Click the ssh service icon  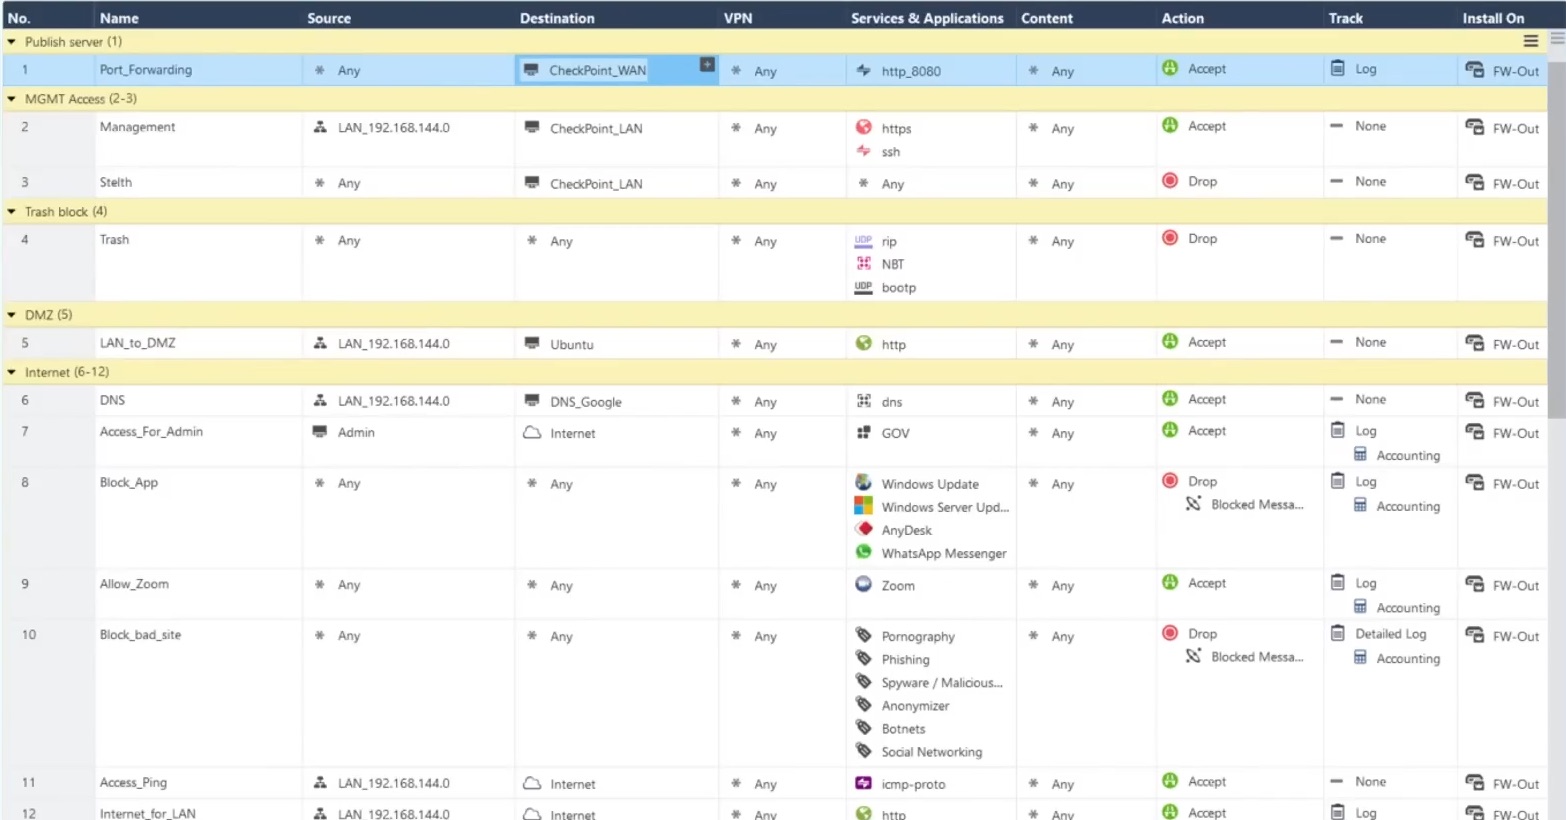pyautogui.click(x=864, y=151)
